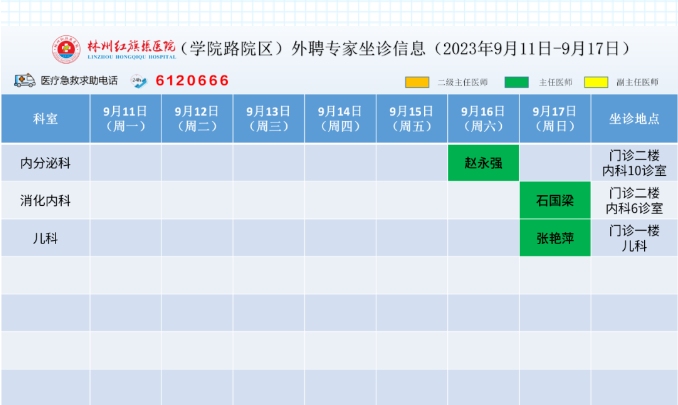Click the 9月14日 (周四) header
Image resolution: width=678 pixels, height=405 pixels.
click(340, 118)
